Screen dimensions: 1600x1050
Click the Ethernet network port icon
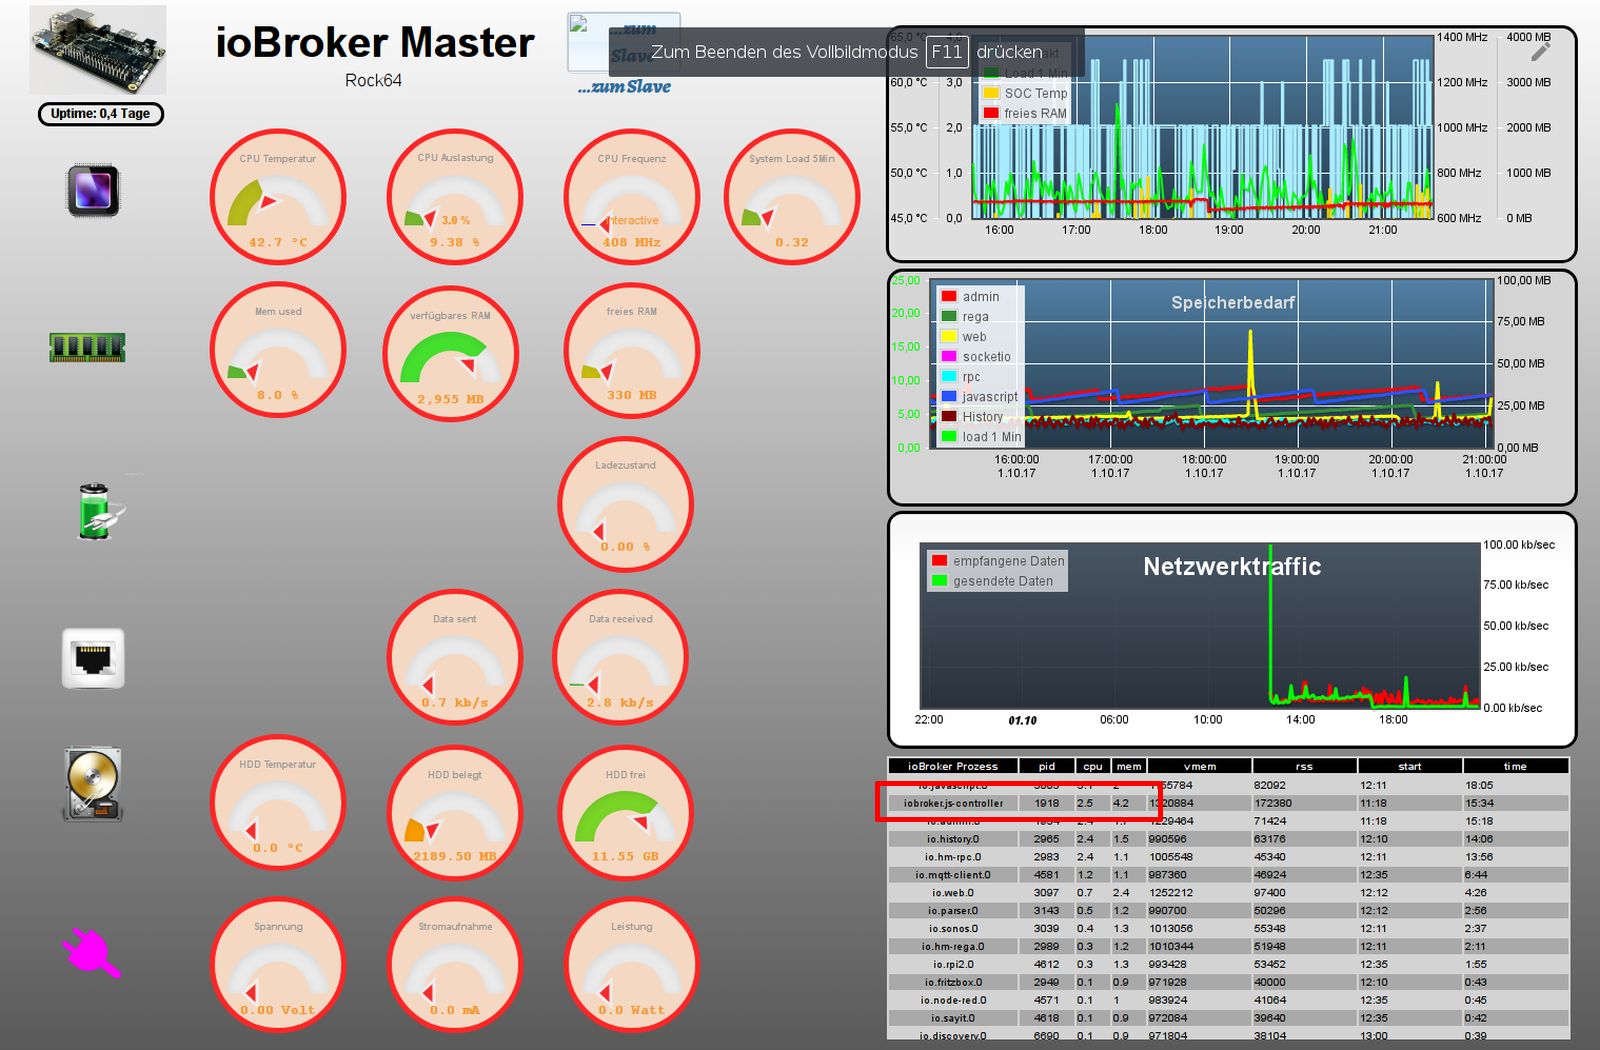[x=93, y=659]
